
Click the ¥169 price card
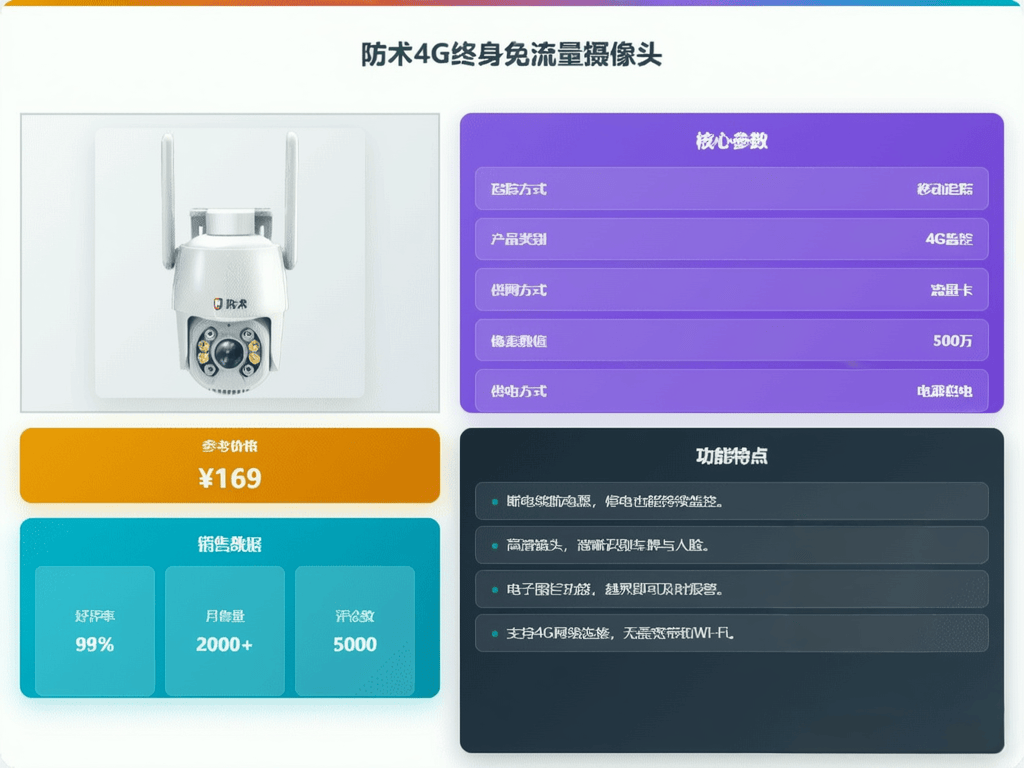pyautogui.click(x=230, y=465)
